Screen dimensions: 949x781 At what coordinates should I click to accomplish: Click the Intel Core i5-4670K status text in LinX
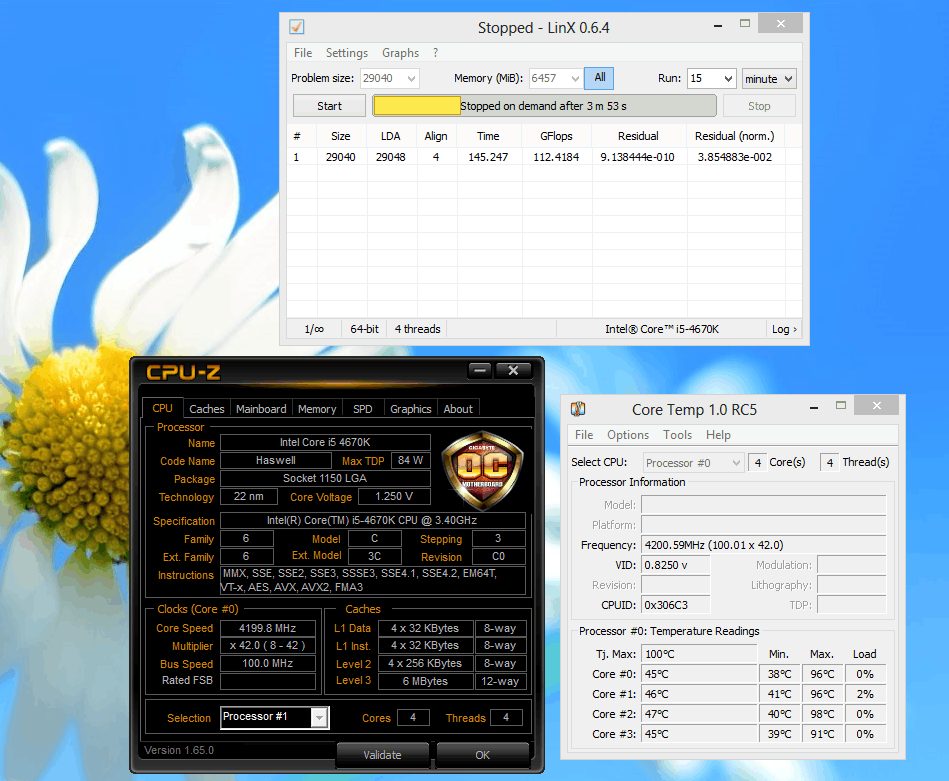click(662, 329)
